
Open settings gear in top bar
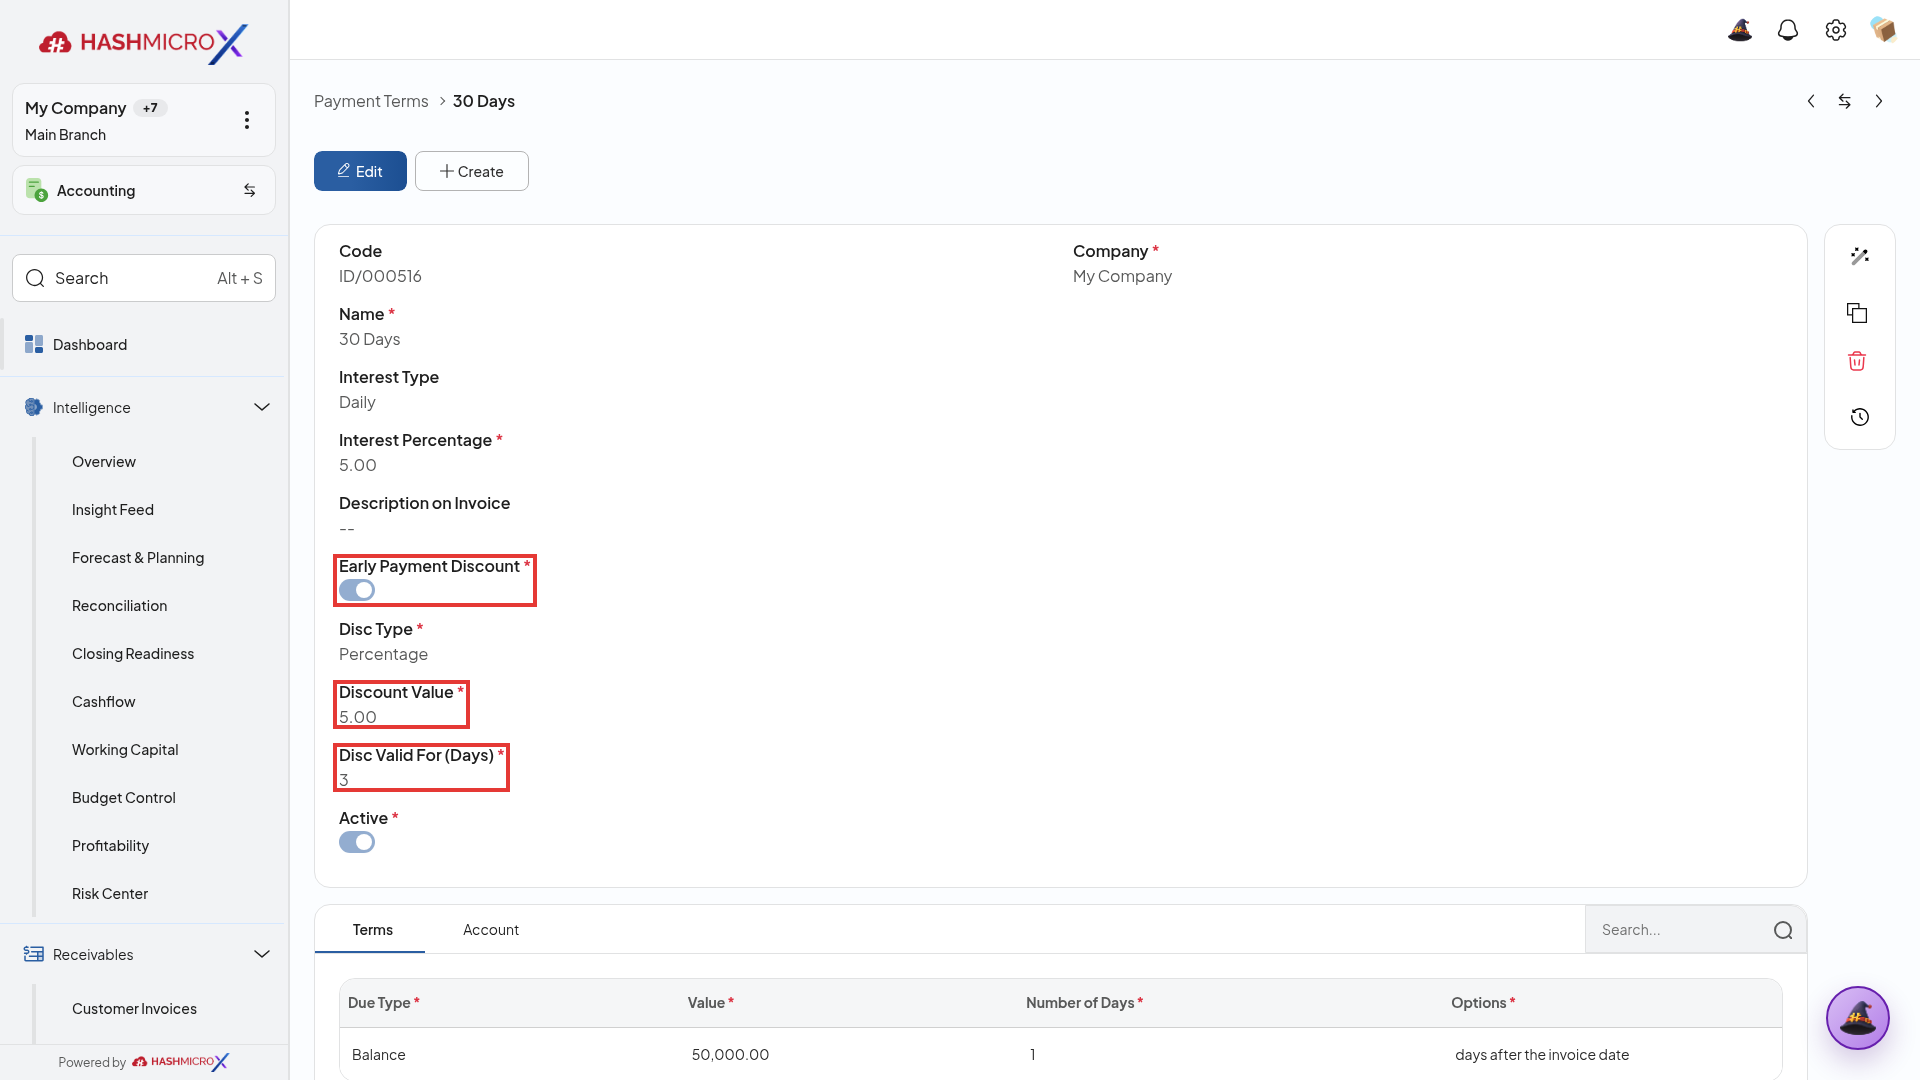pyautogui.click(x=1836, y=30)
